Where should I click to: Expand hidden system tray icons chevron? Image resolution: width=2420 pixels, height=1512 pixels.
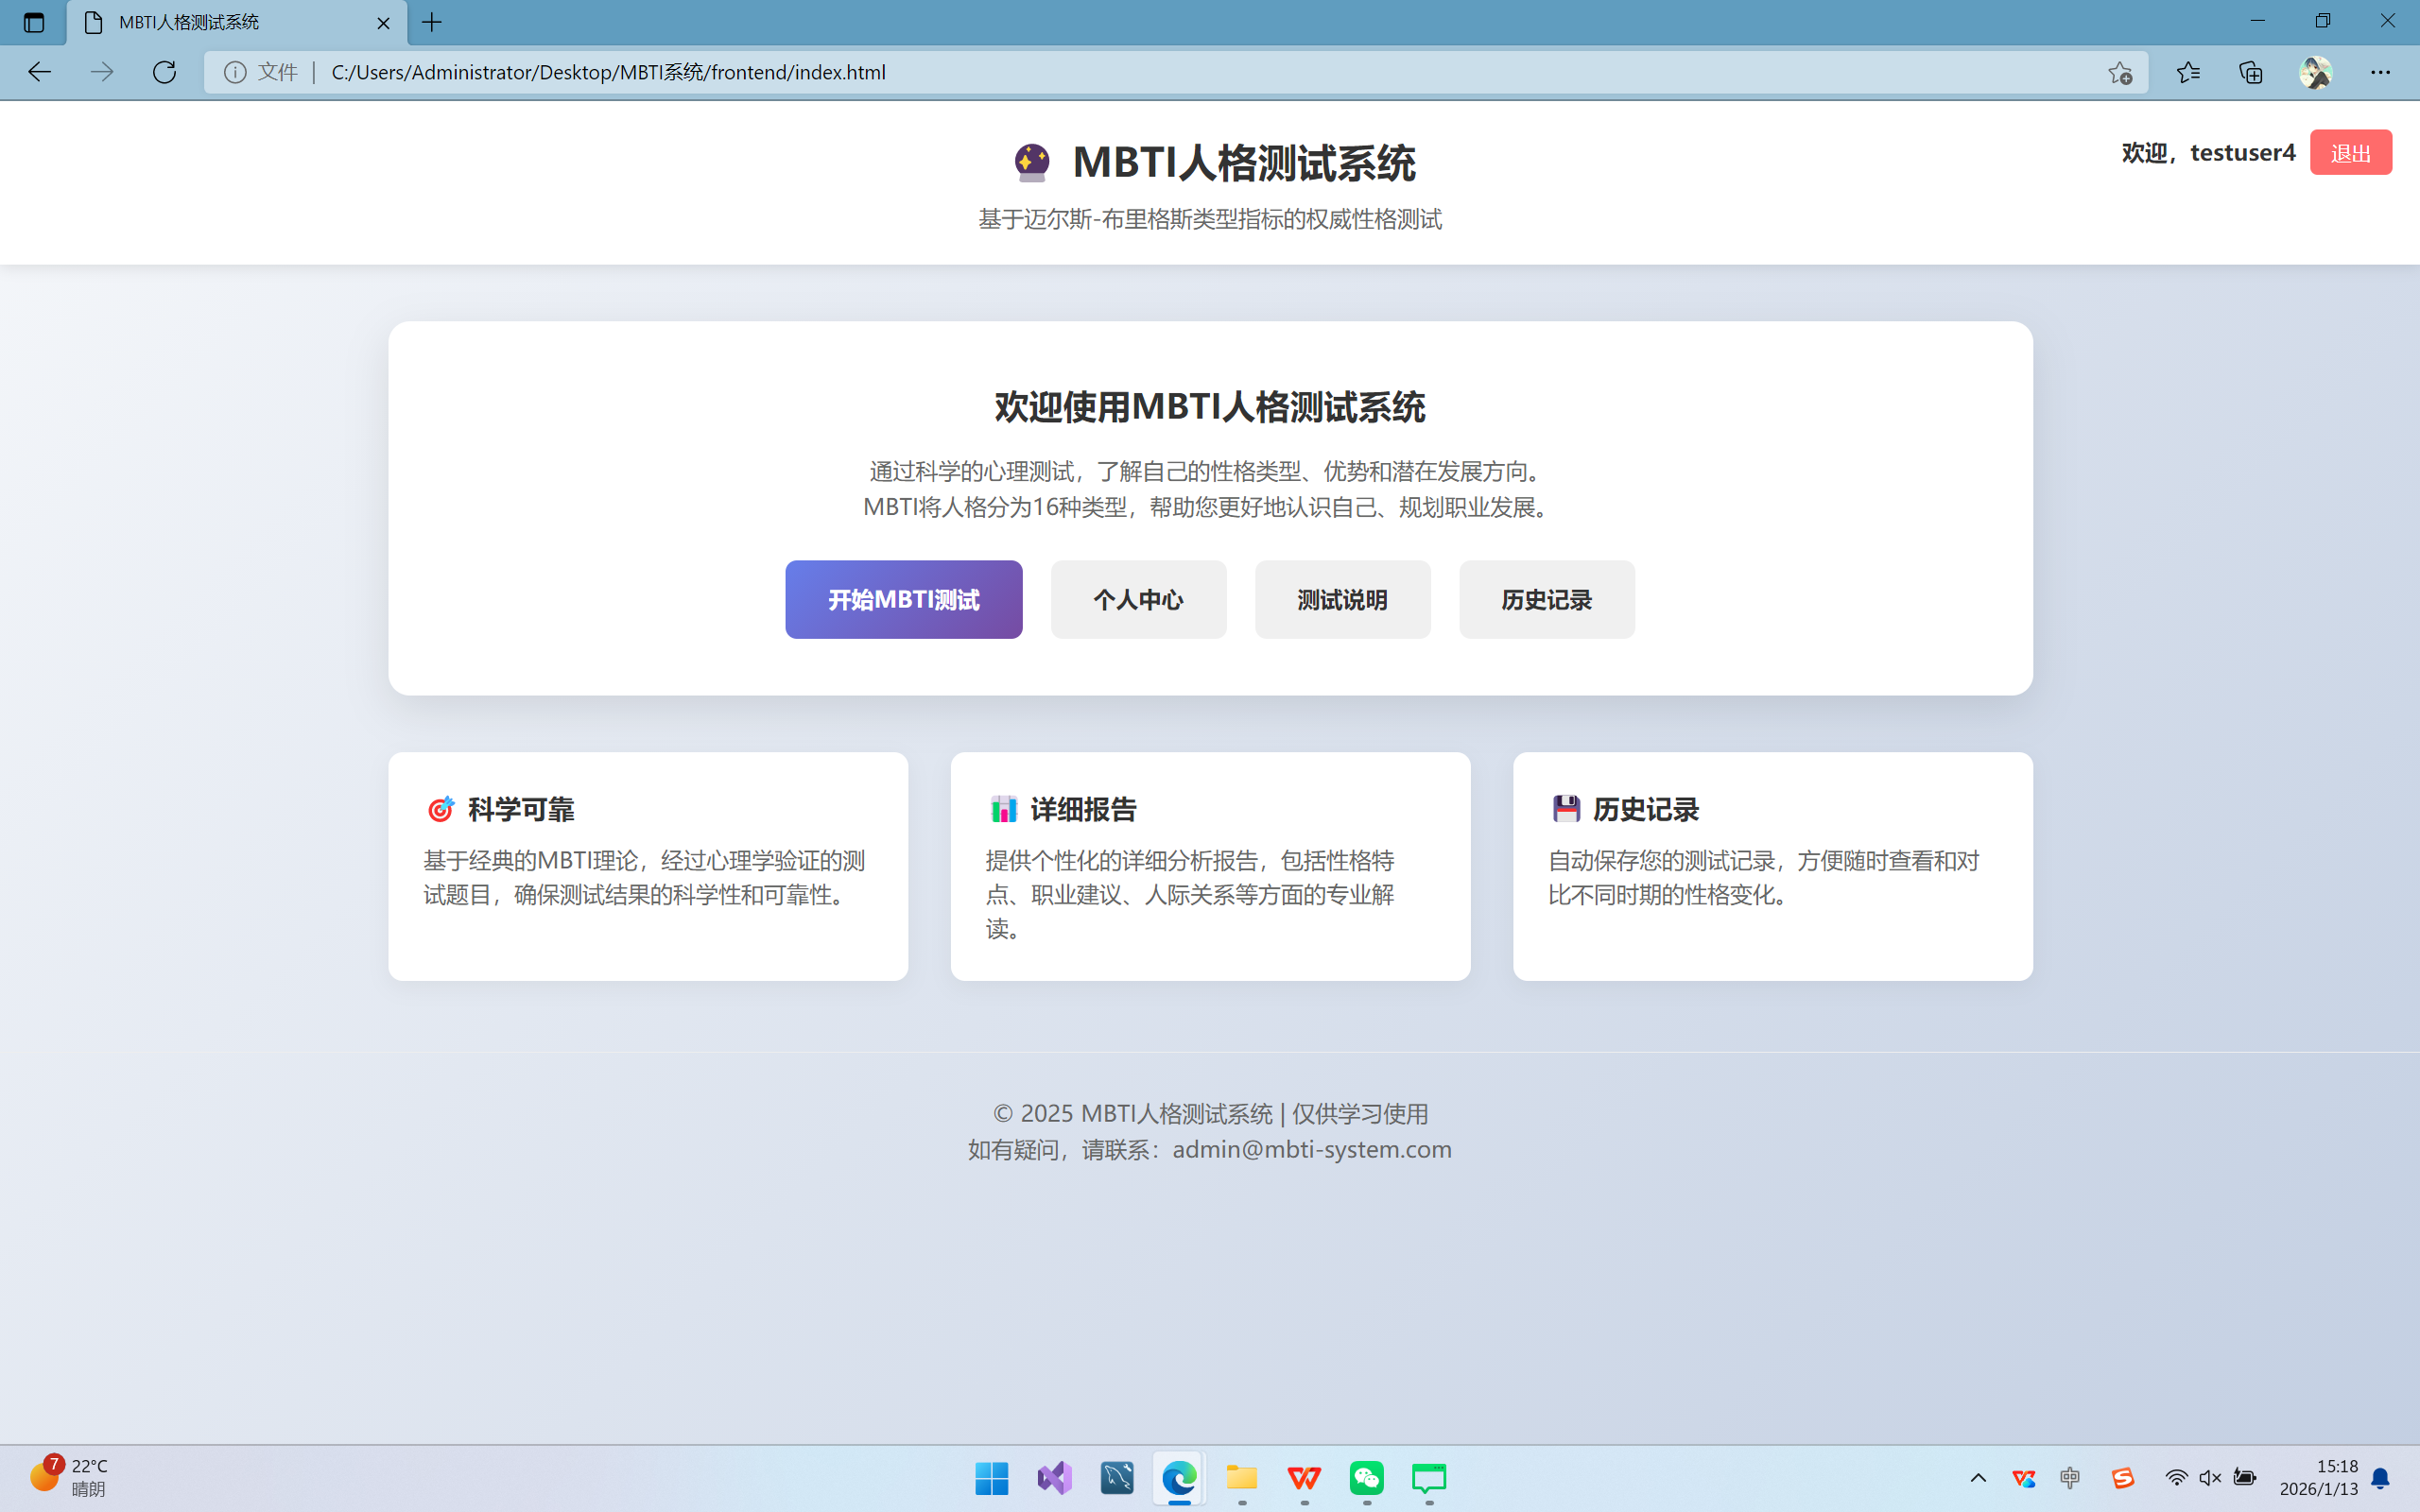pyautogui.click(x=1977, y=1478)
